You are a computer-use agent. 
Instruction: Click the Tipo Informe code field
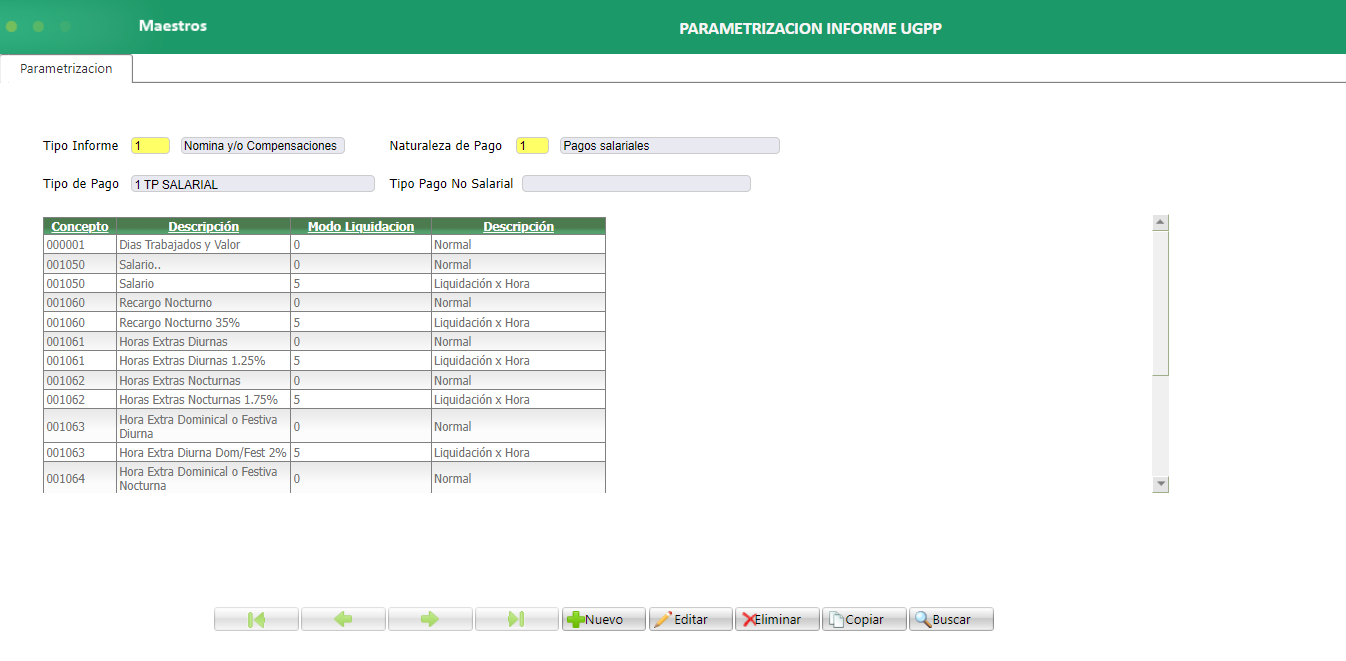tap(150, 146)
